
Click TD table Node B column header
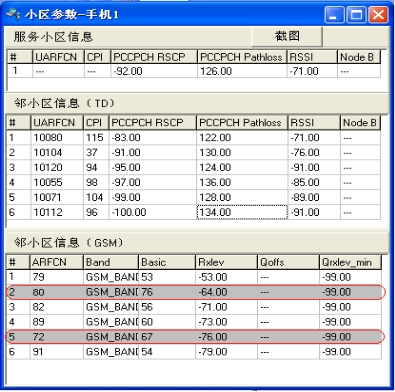coord(360,123)
